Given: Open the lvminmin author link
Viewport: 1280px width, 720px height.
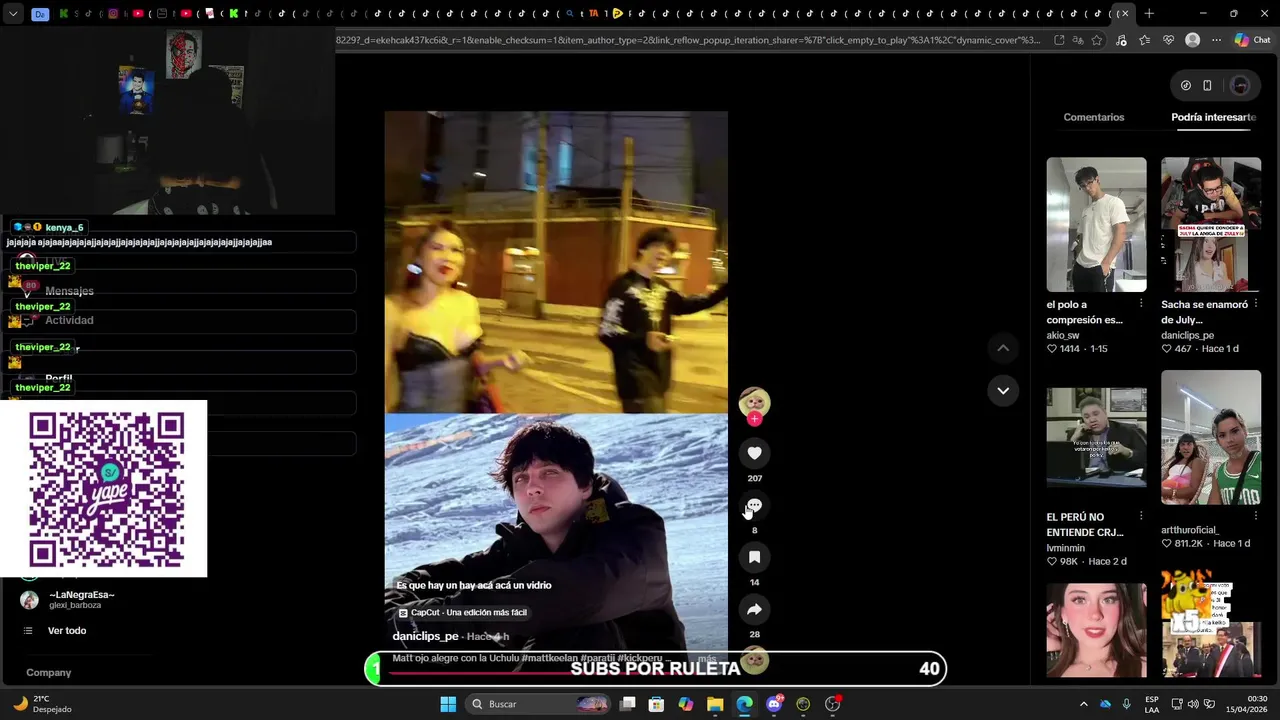Looking at the screenshot, I should [x=1066, y=548].
